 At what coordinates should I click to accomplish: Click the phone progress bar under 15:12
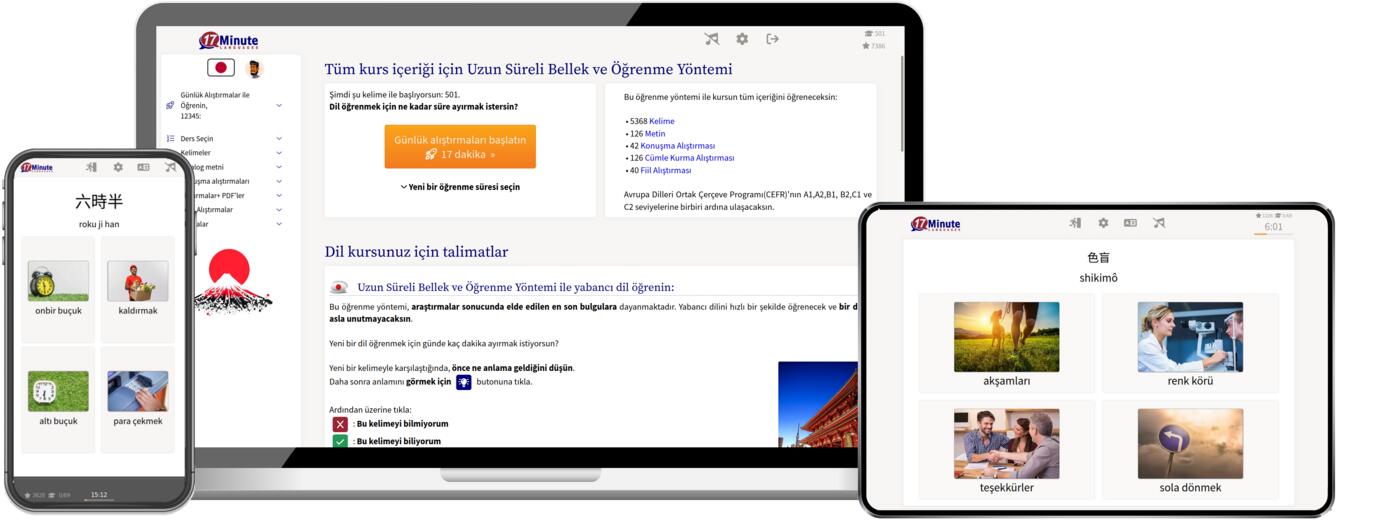(x=99, y=500)
